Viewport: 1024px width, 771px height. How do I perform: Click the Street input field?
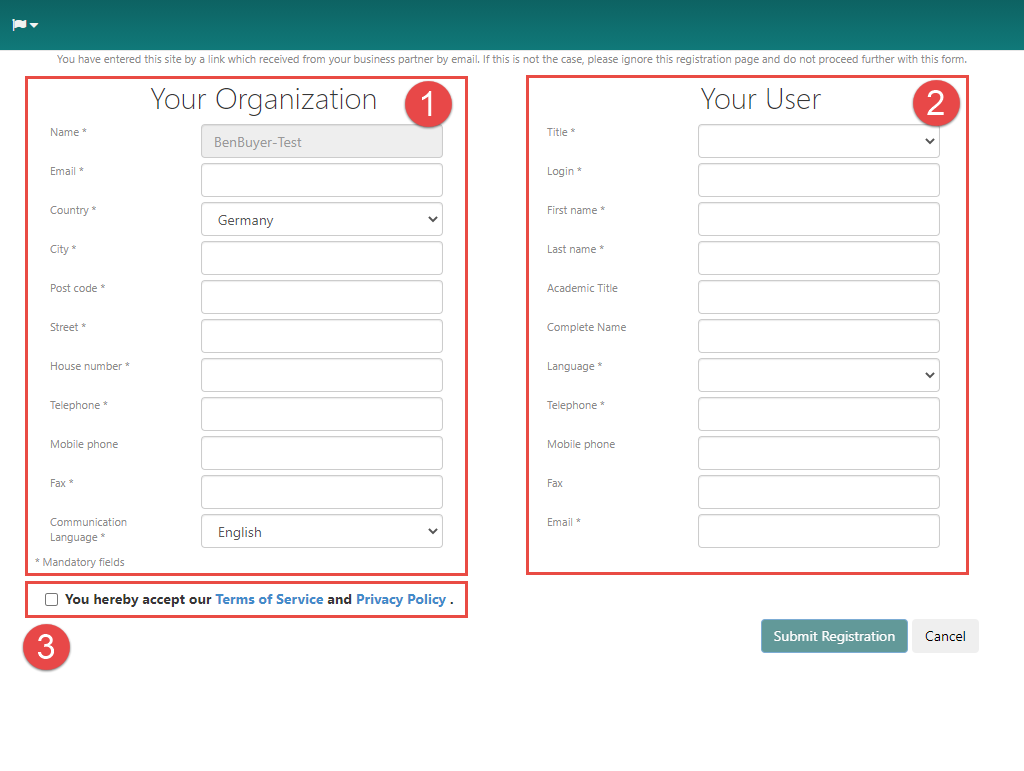321,336
